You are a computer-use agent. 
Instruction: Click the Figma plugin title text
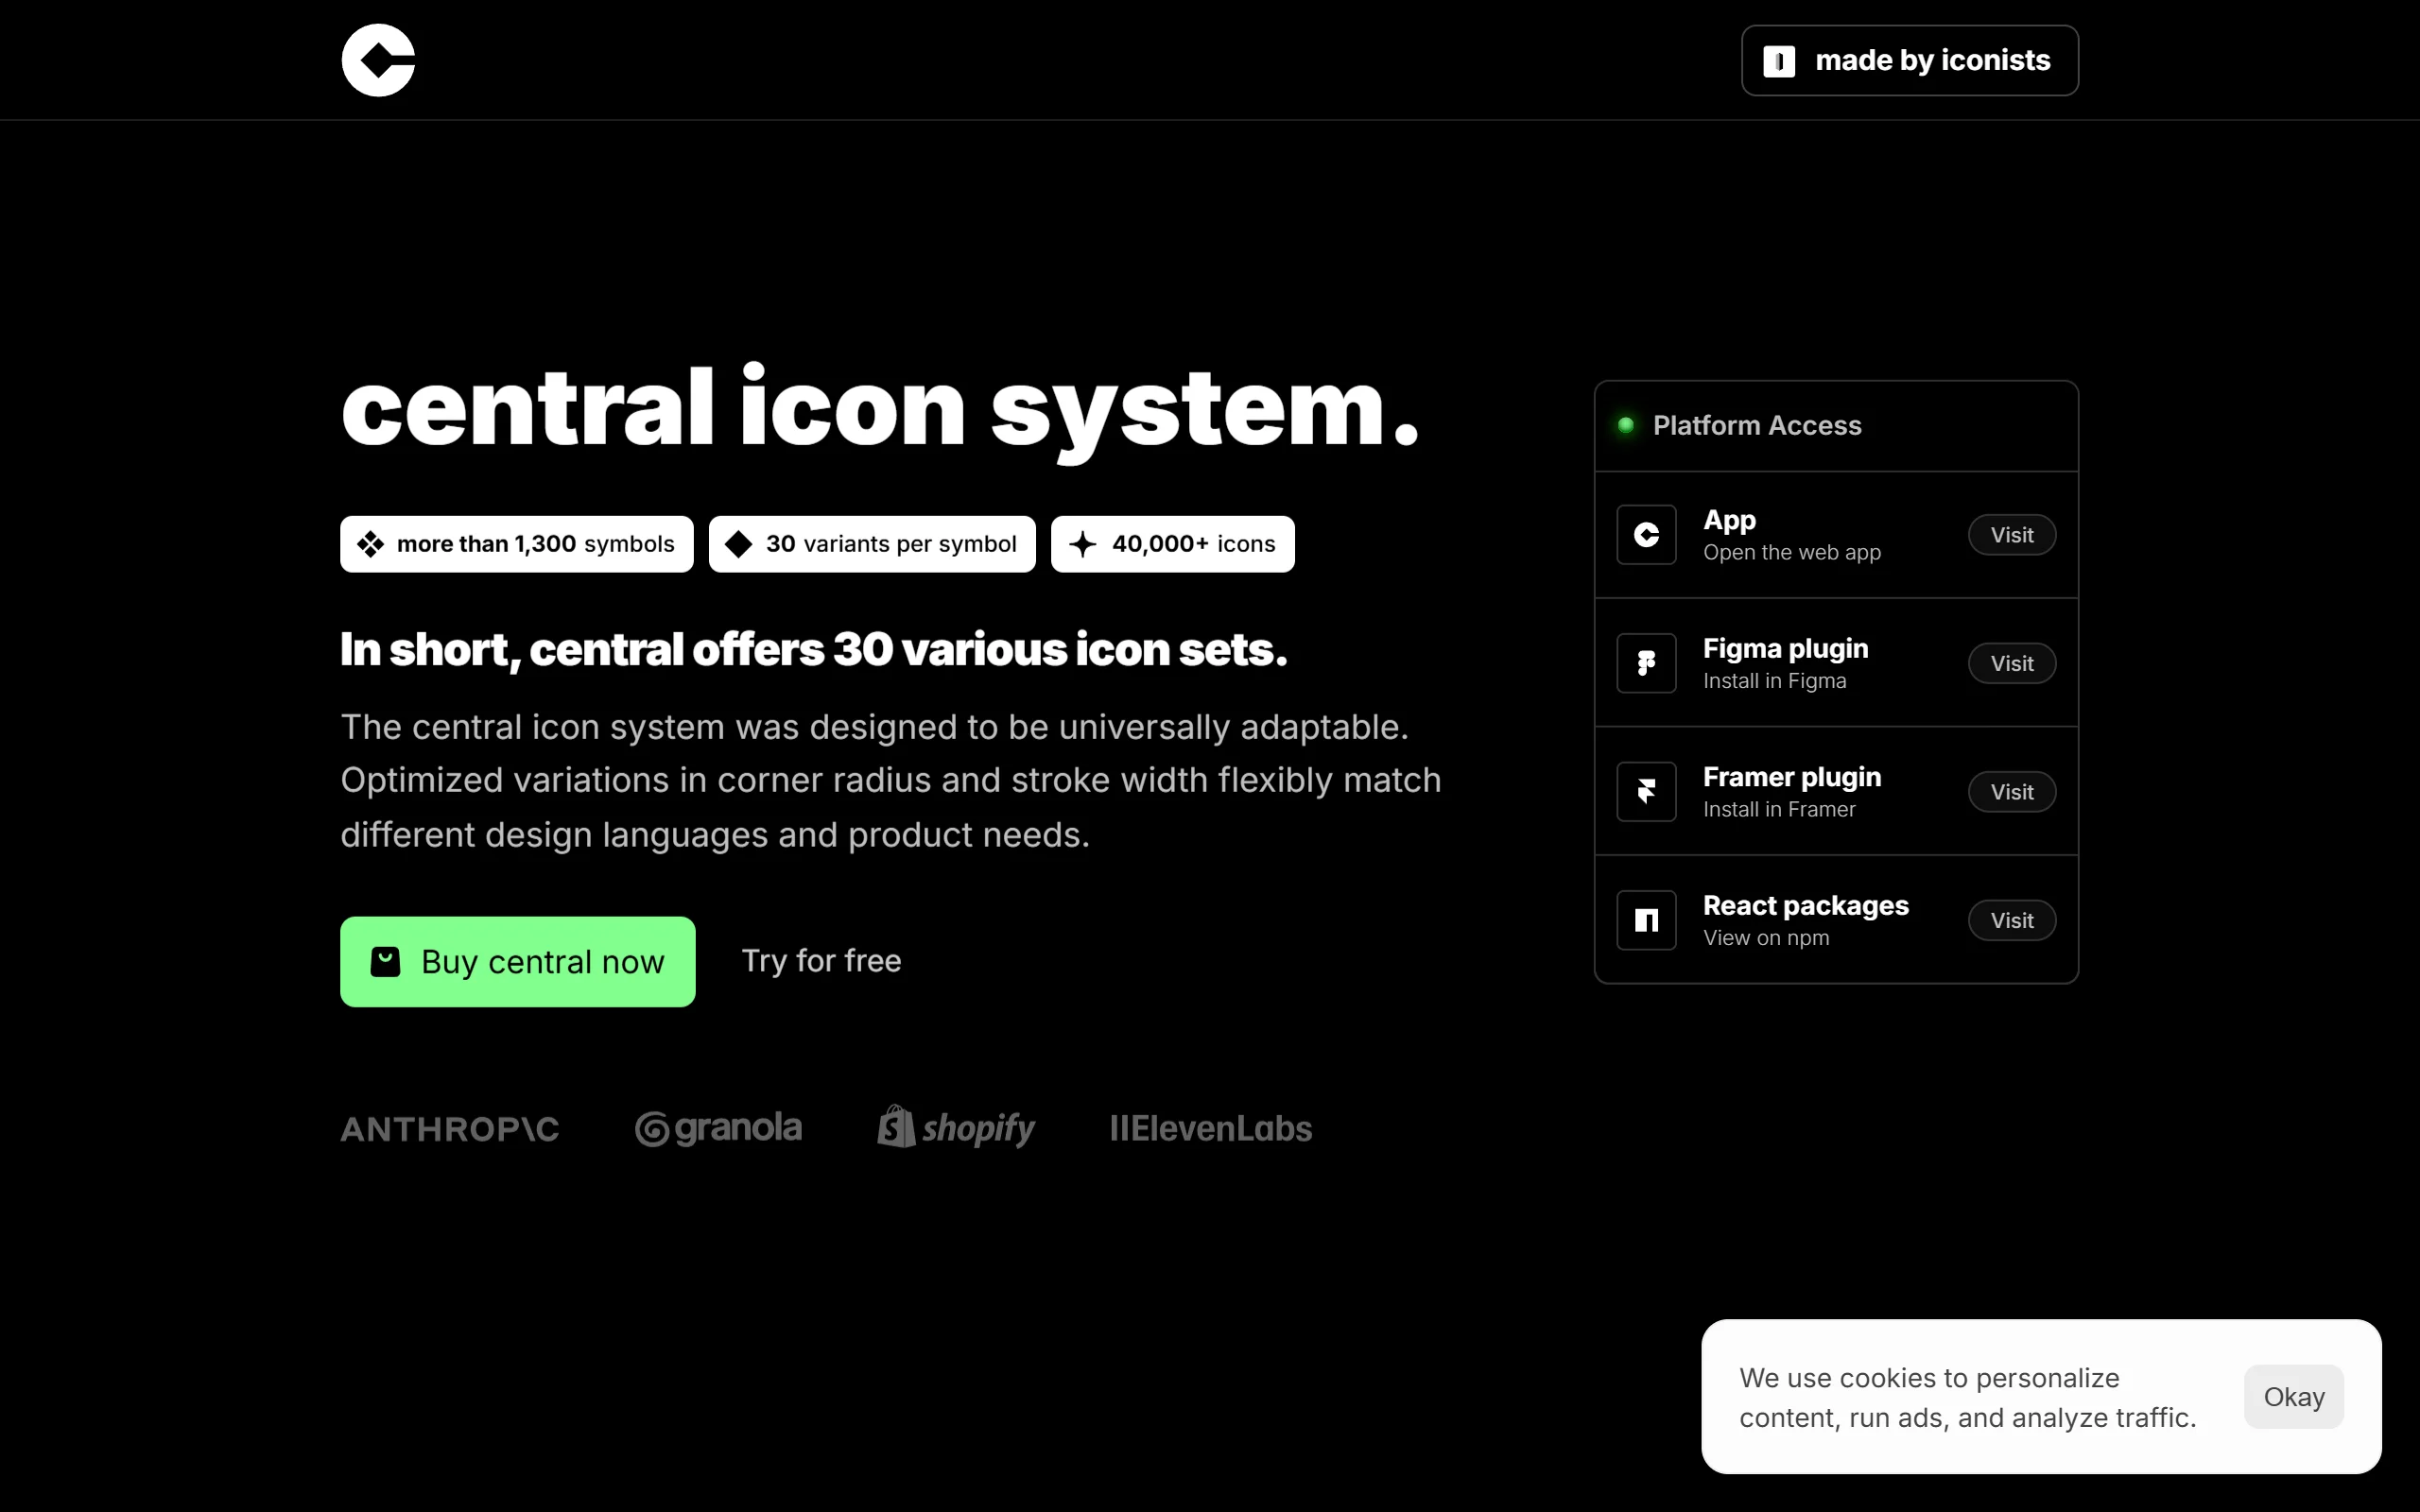[x=1786, y=648]
